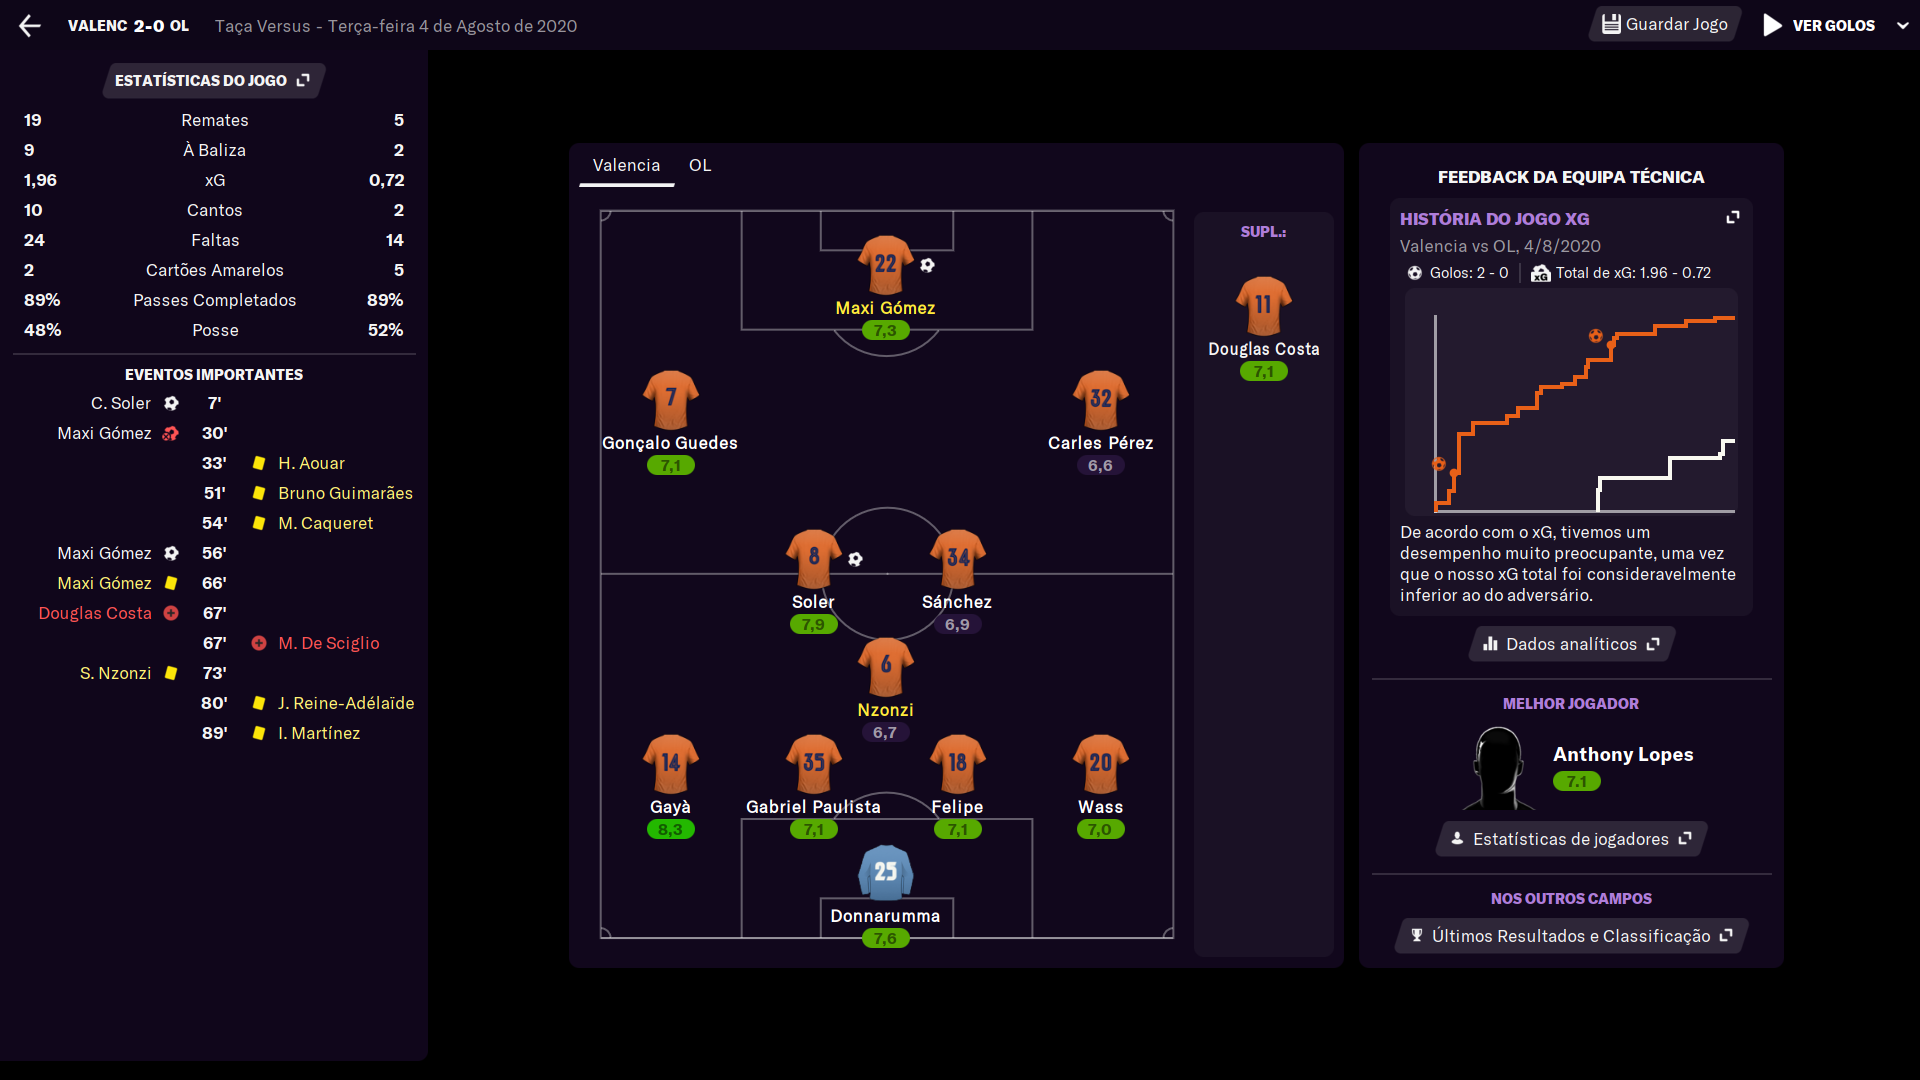The height and width of the screenshot is (1080, 1920).
Task: Open Anthony Lopes best player name
Action: point(1623,755)
